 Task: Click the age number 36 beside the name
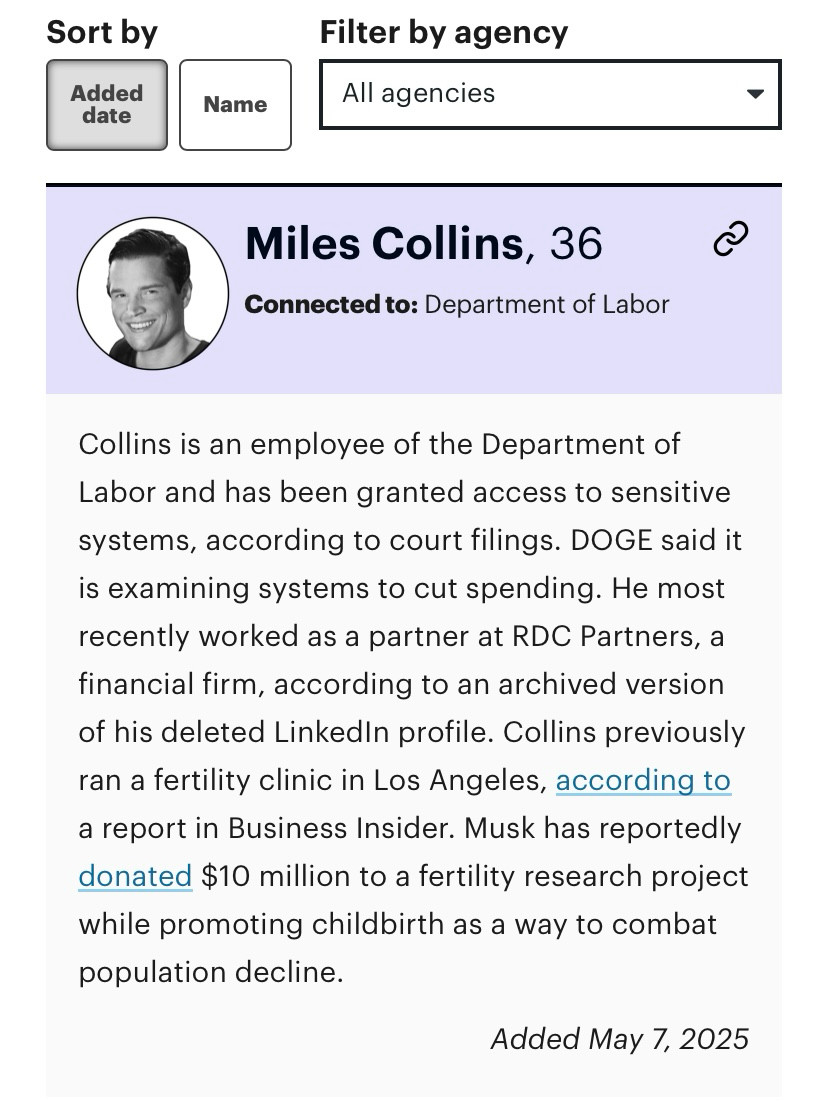click(x=576, y=243)
